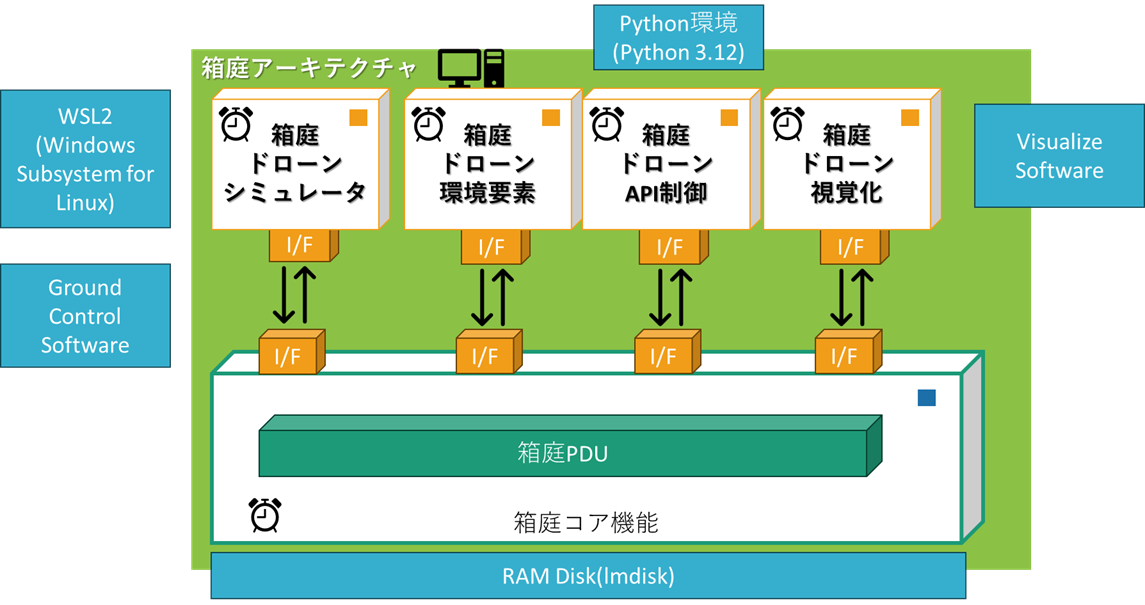Click core-side I/F block below API制御 arrows
1145x605 pixels.
[x=667, y=352]
